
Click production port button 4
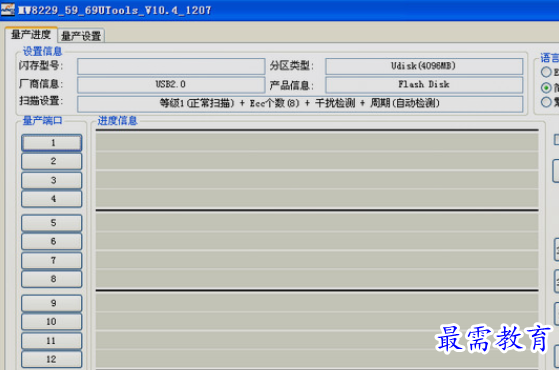52,199
